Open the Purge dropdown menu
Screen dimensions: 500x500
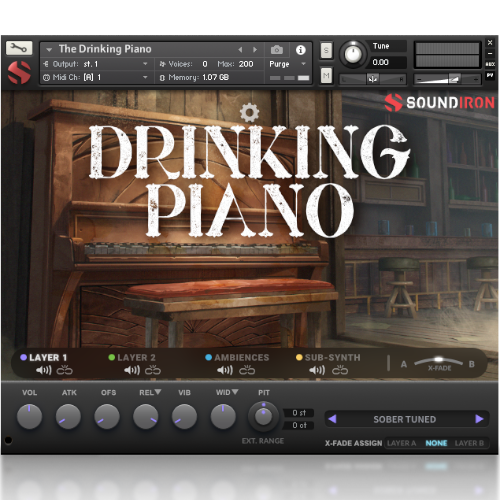288,64
